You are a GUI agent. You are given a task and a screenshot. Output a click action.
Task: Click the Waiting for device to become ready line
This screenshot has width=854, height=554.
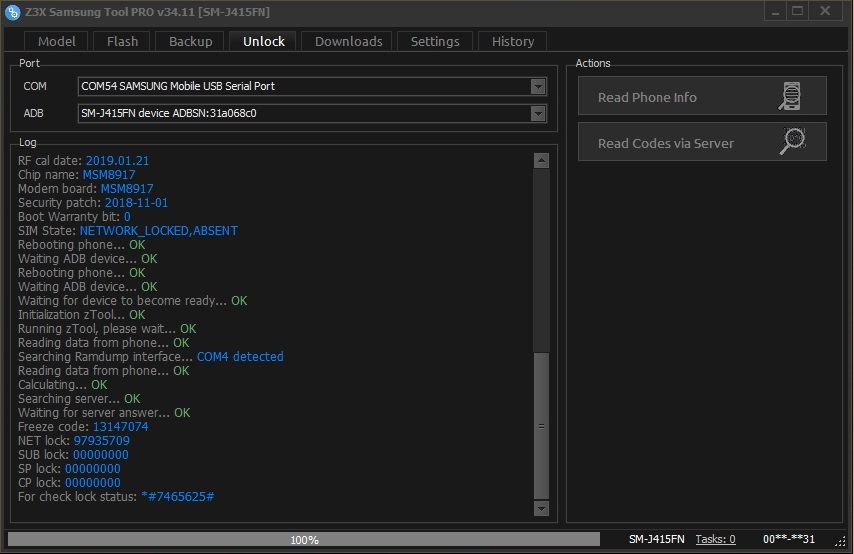click(x=132, y=301)
